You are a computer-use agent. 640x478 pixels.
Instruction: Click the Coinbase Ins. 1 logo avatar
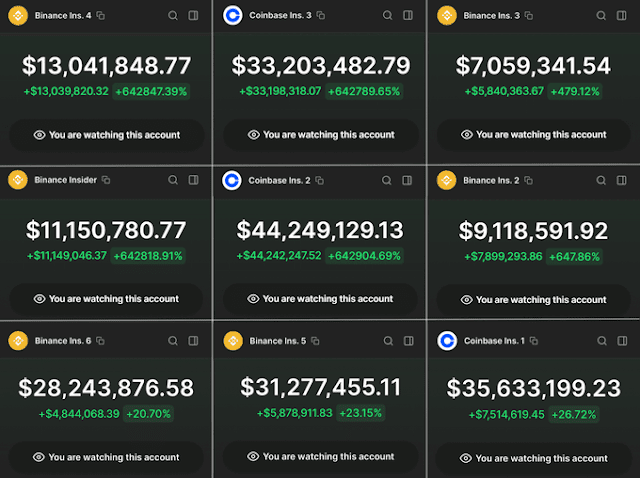447,341
